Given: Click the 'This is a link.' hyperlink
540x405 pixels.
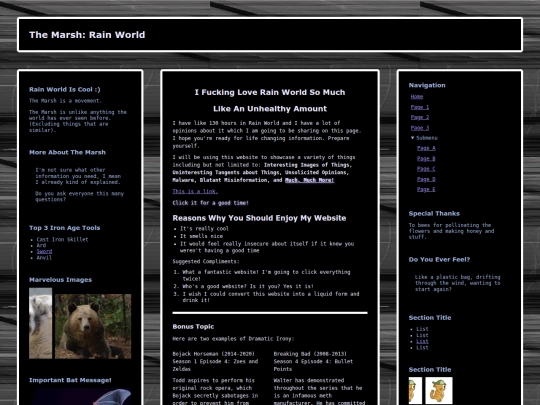Looking at the screenshot, I should point(195,191).
